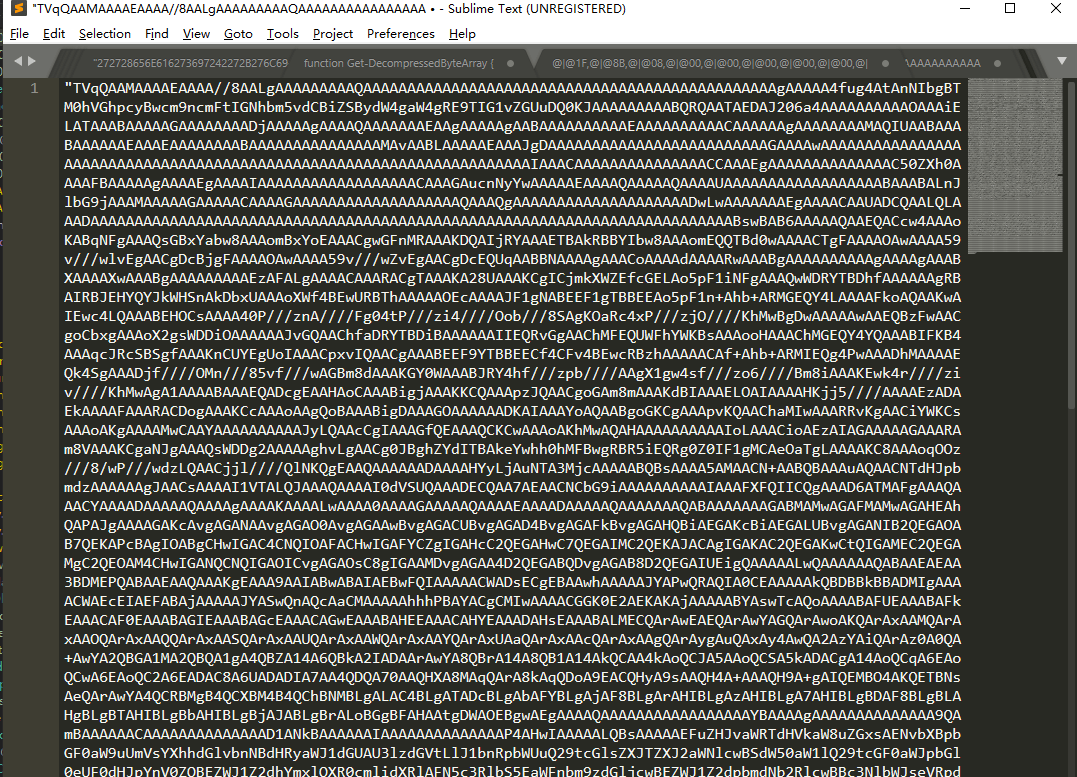Open the Project menu
Image resolution: width=1077 pixels, height=777 pixels.
(332, 34)
